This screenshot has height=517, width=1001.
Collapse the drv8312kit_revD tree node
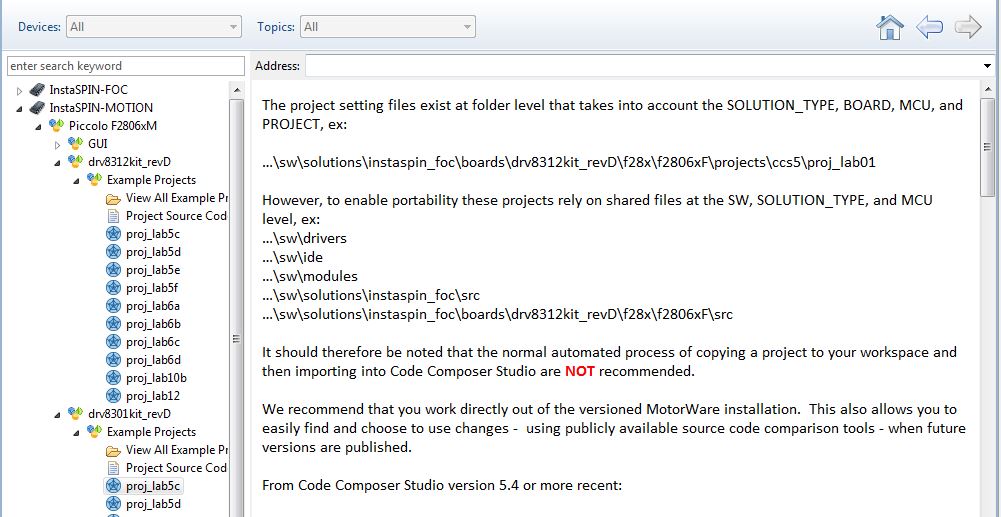[x=57, y=162]
